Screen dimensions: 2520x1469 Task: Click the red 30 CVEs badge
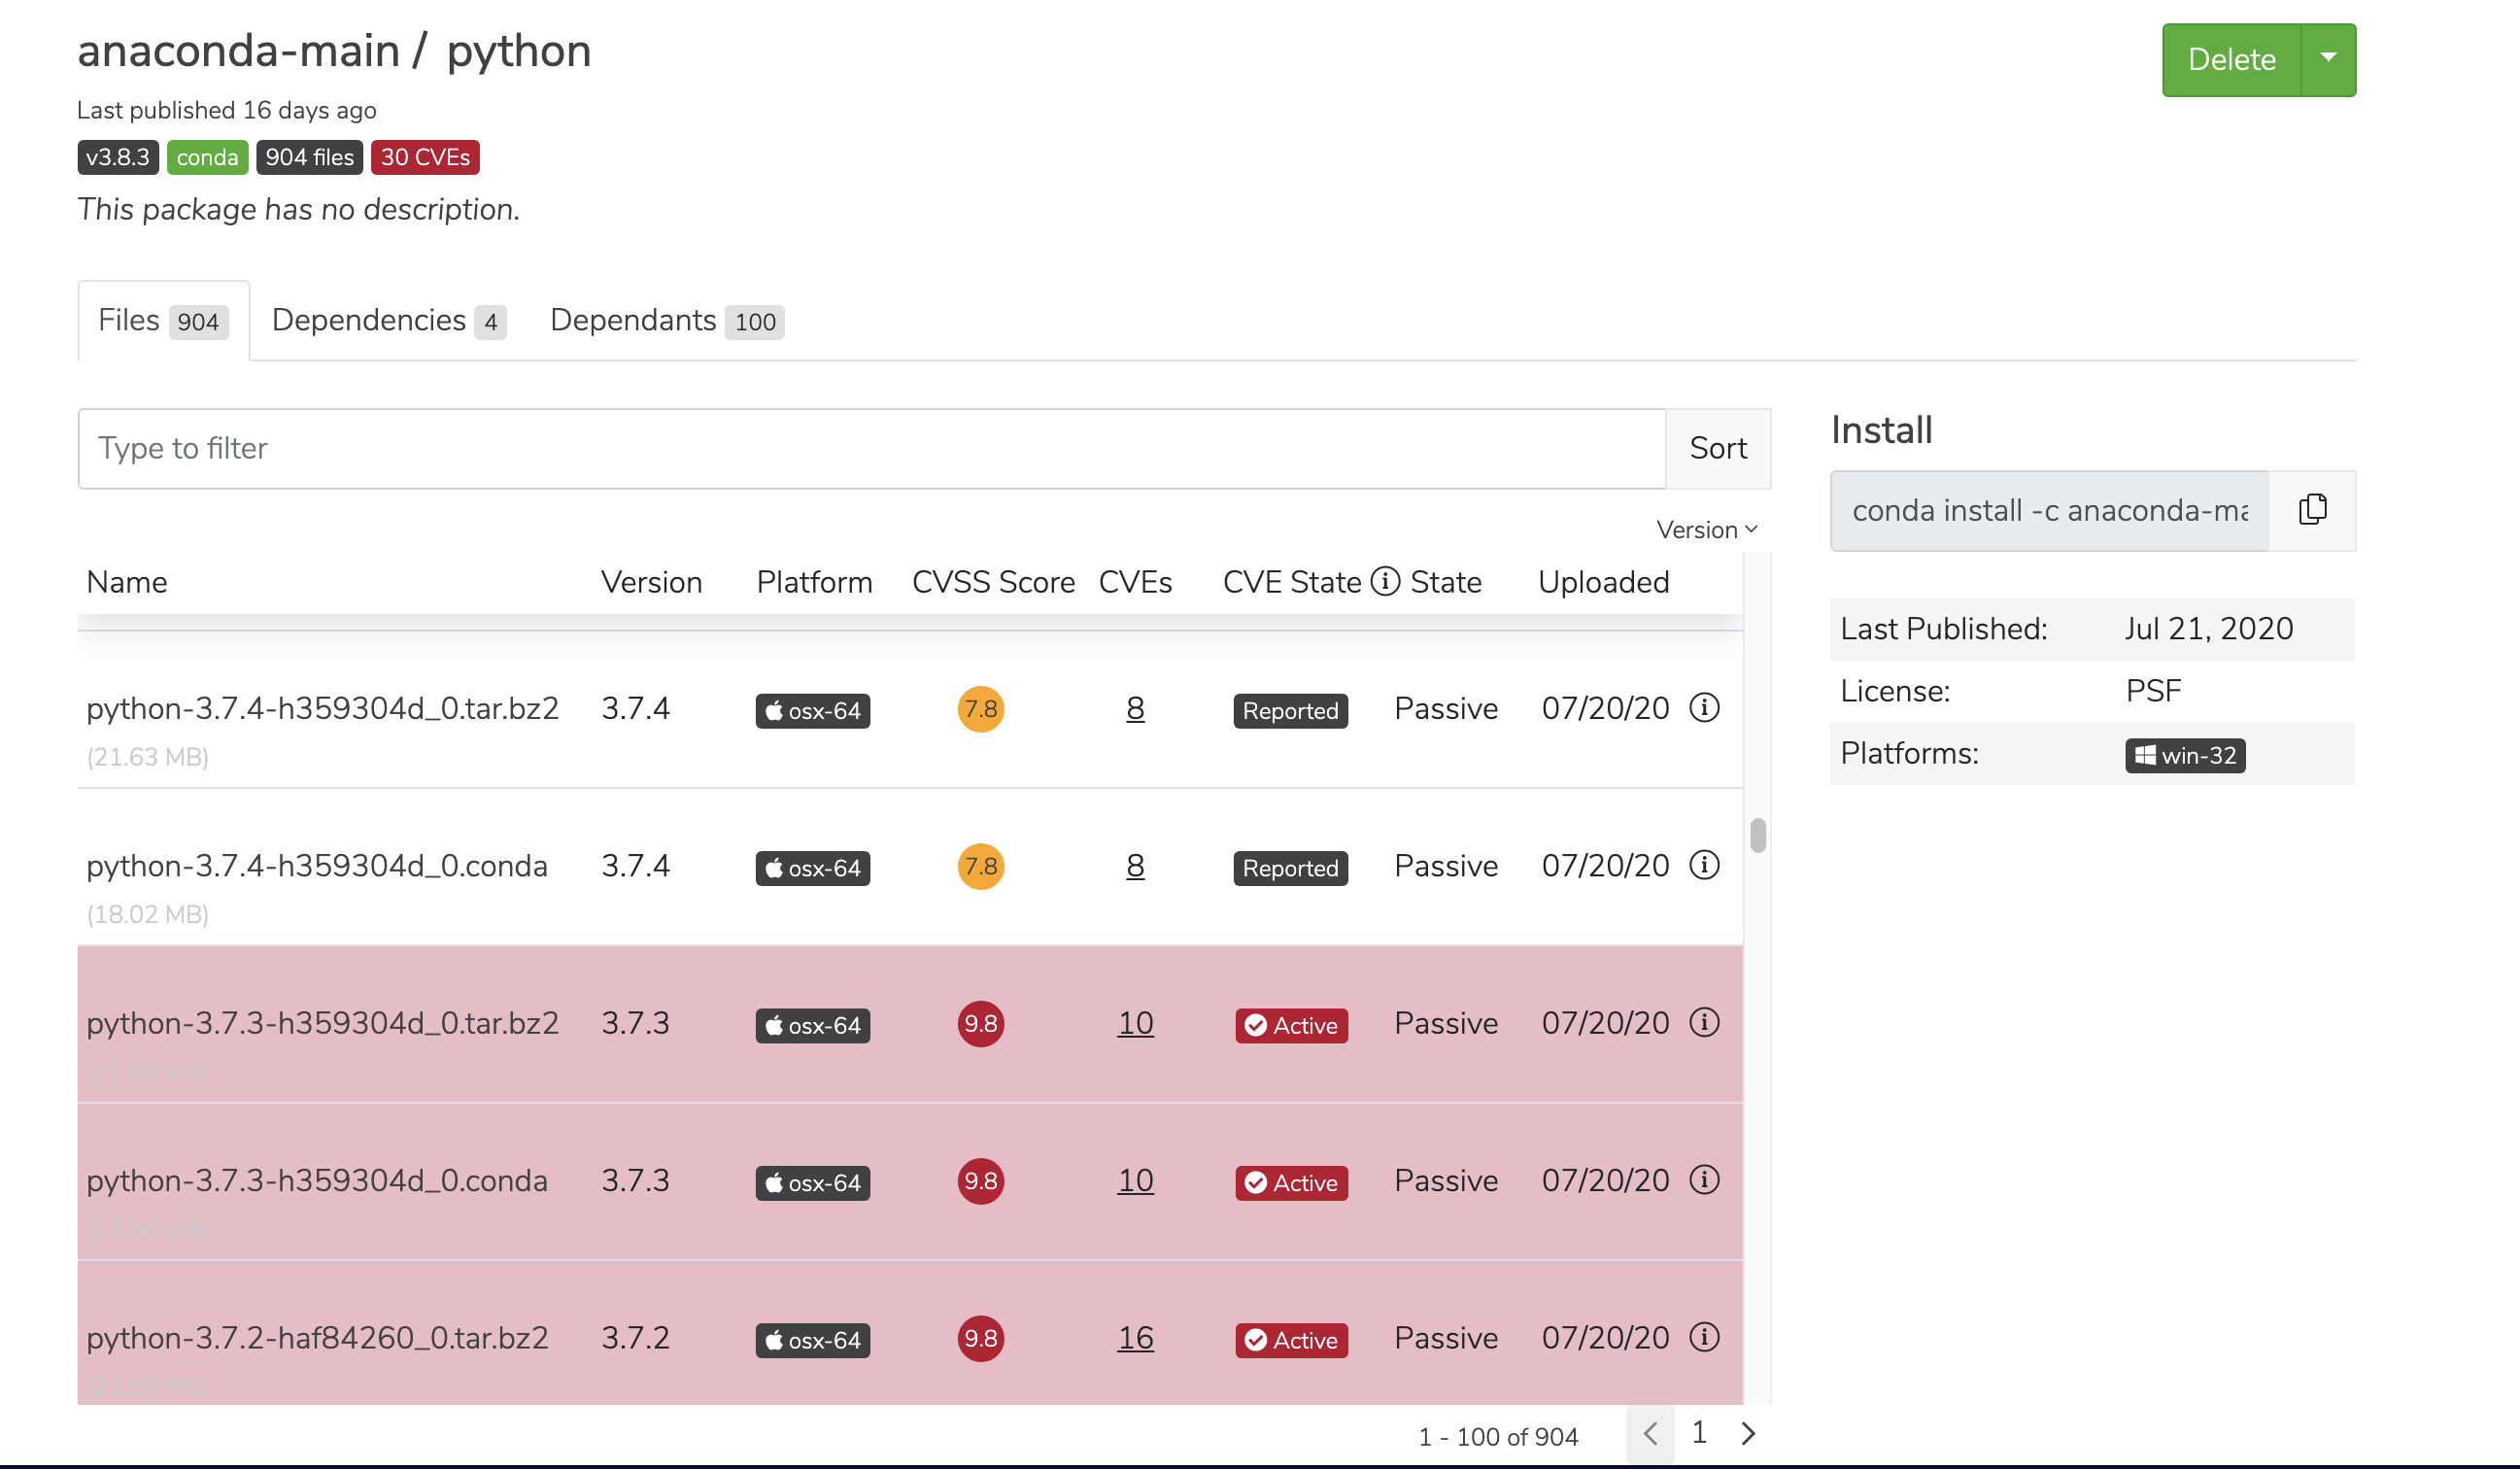425,157
